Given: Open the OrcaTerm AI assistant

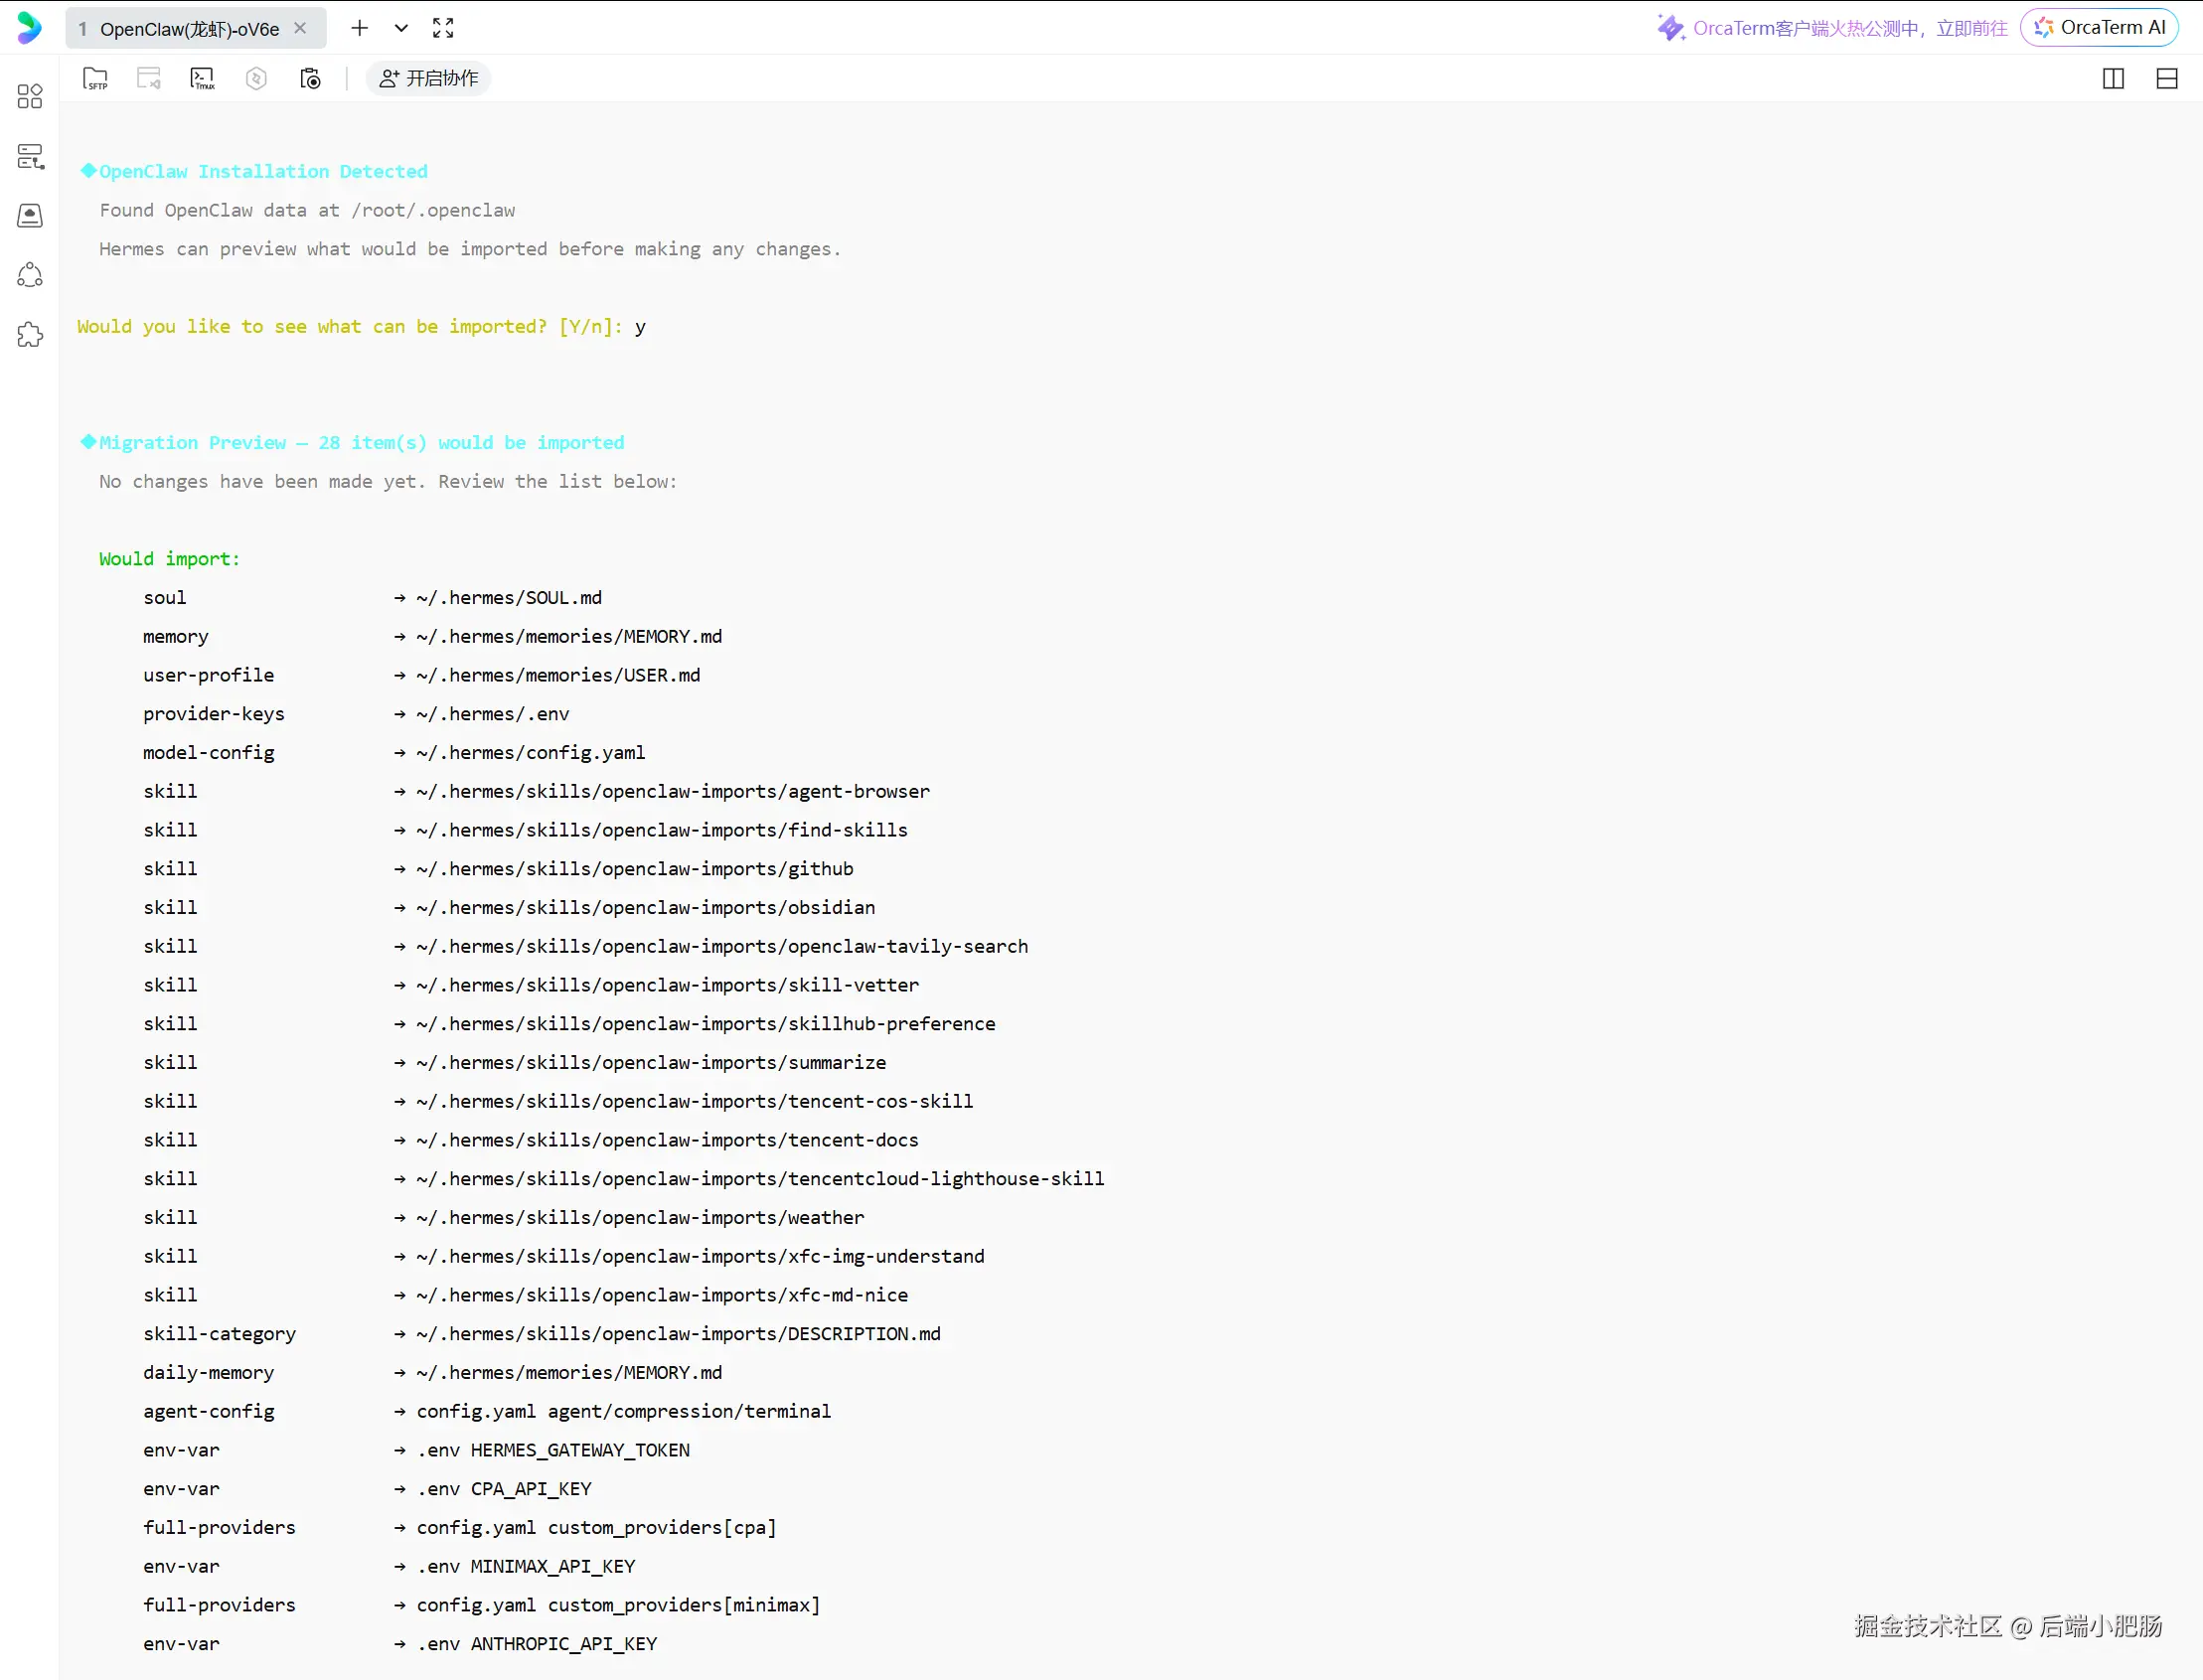Looking at the screenshot, I should point(2099,27).
